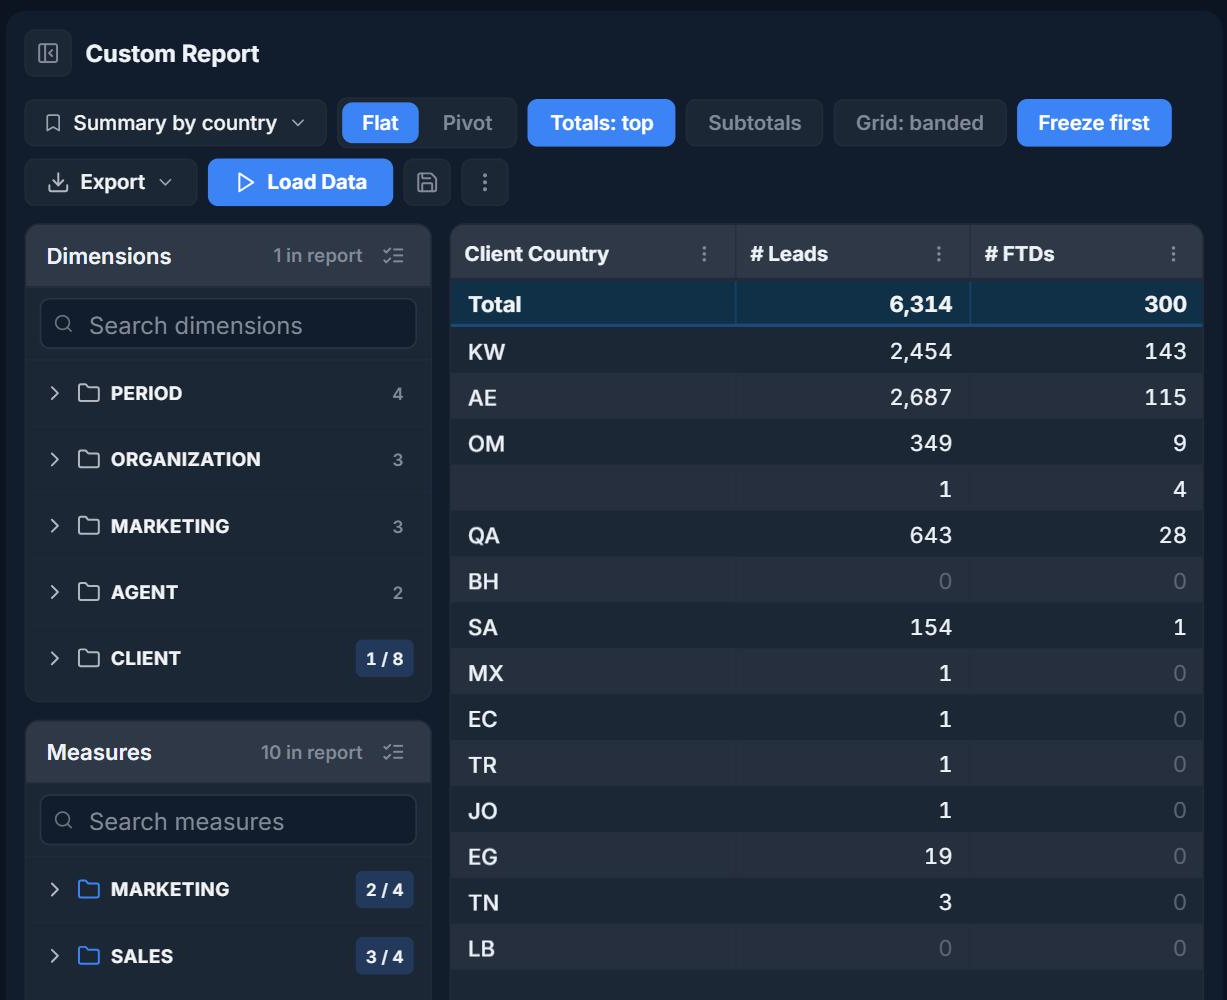
Task: Select the EC country row
Action: 826,719
